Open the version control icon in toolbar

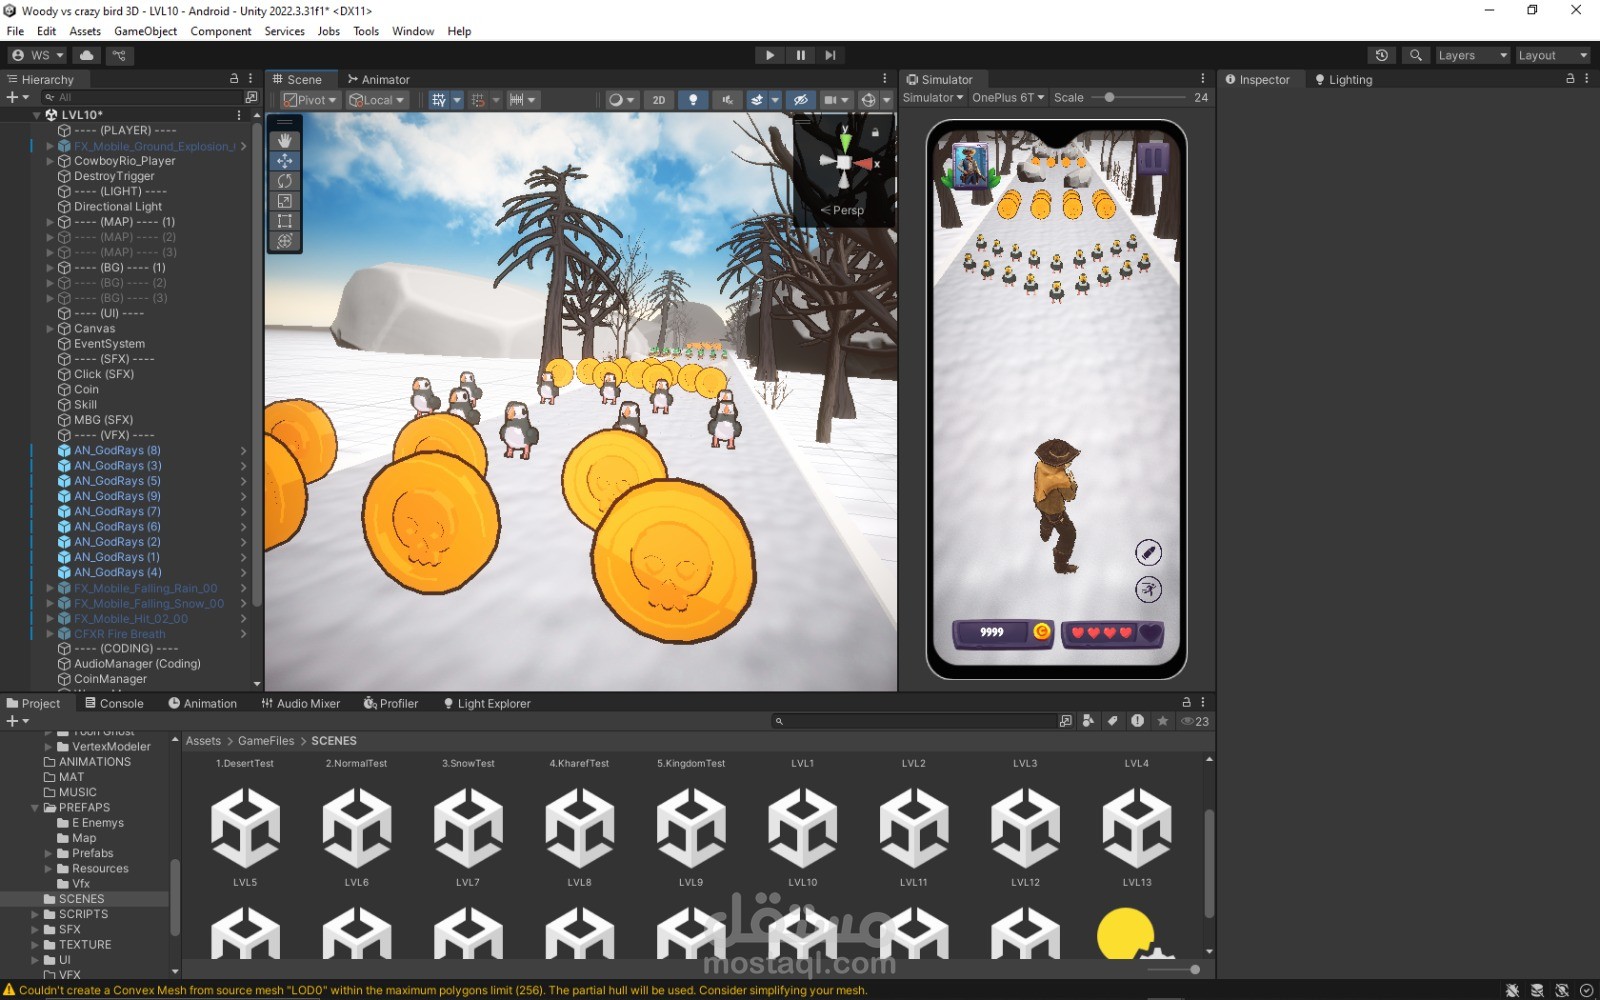pos(119,55)
